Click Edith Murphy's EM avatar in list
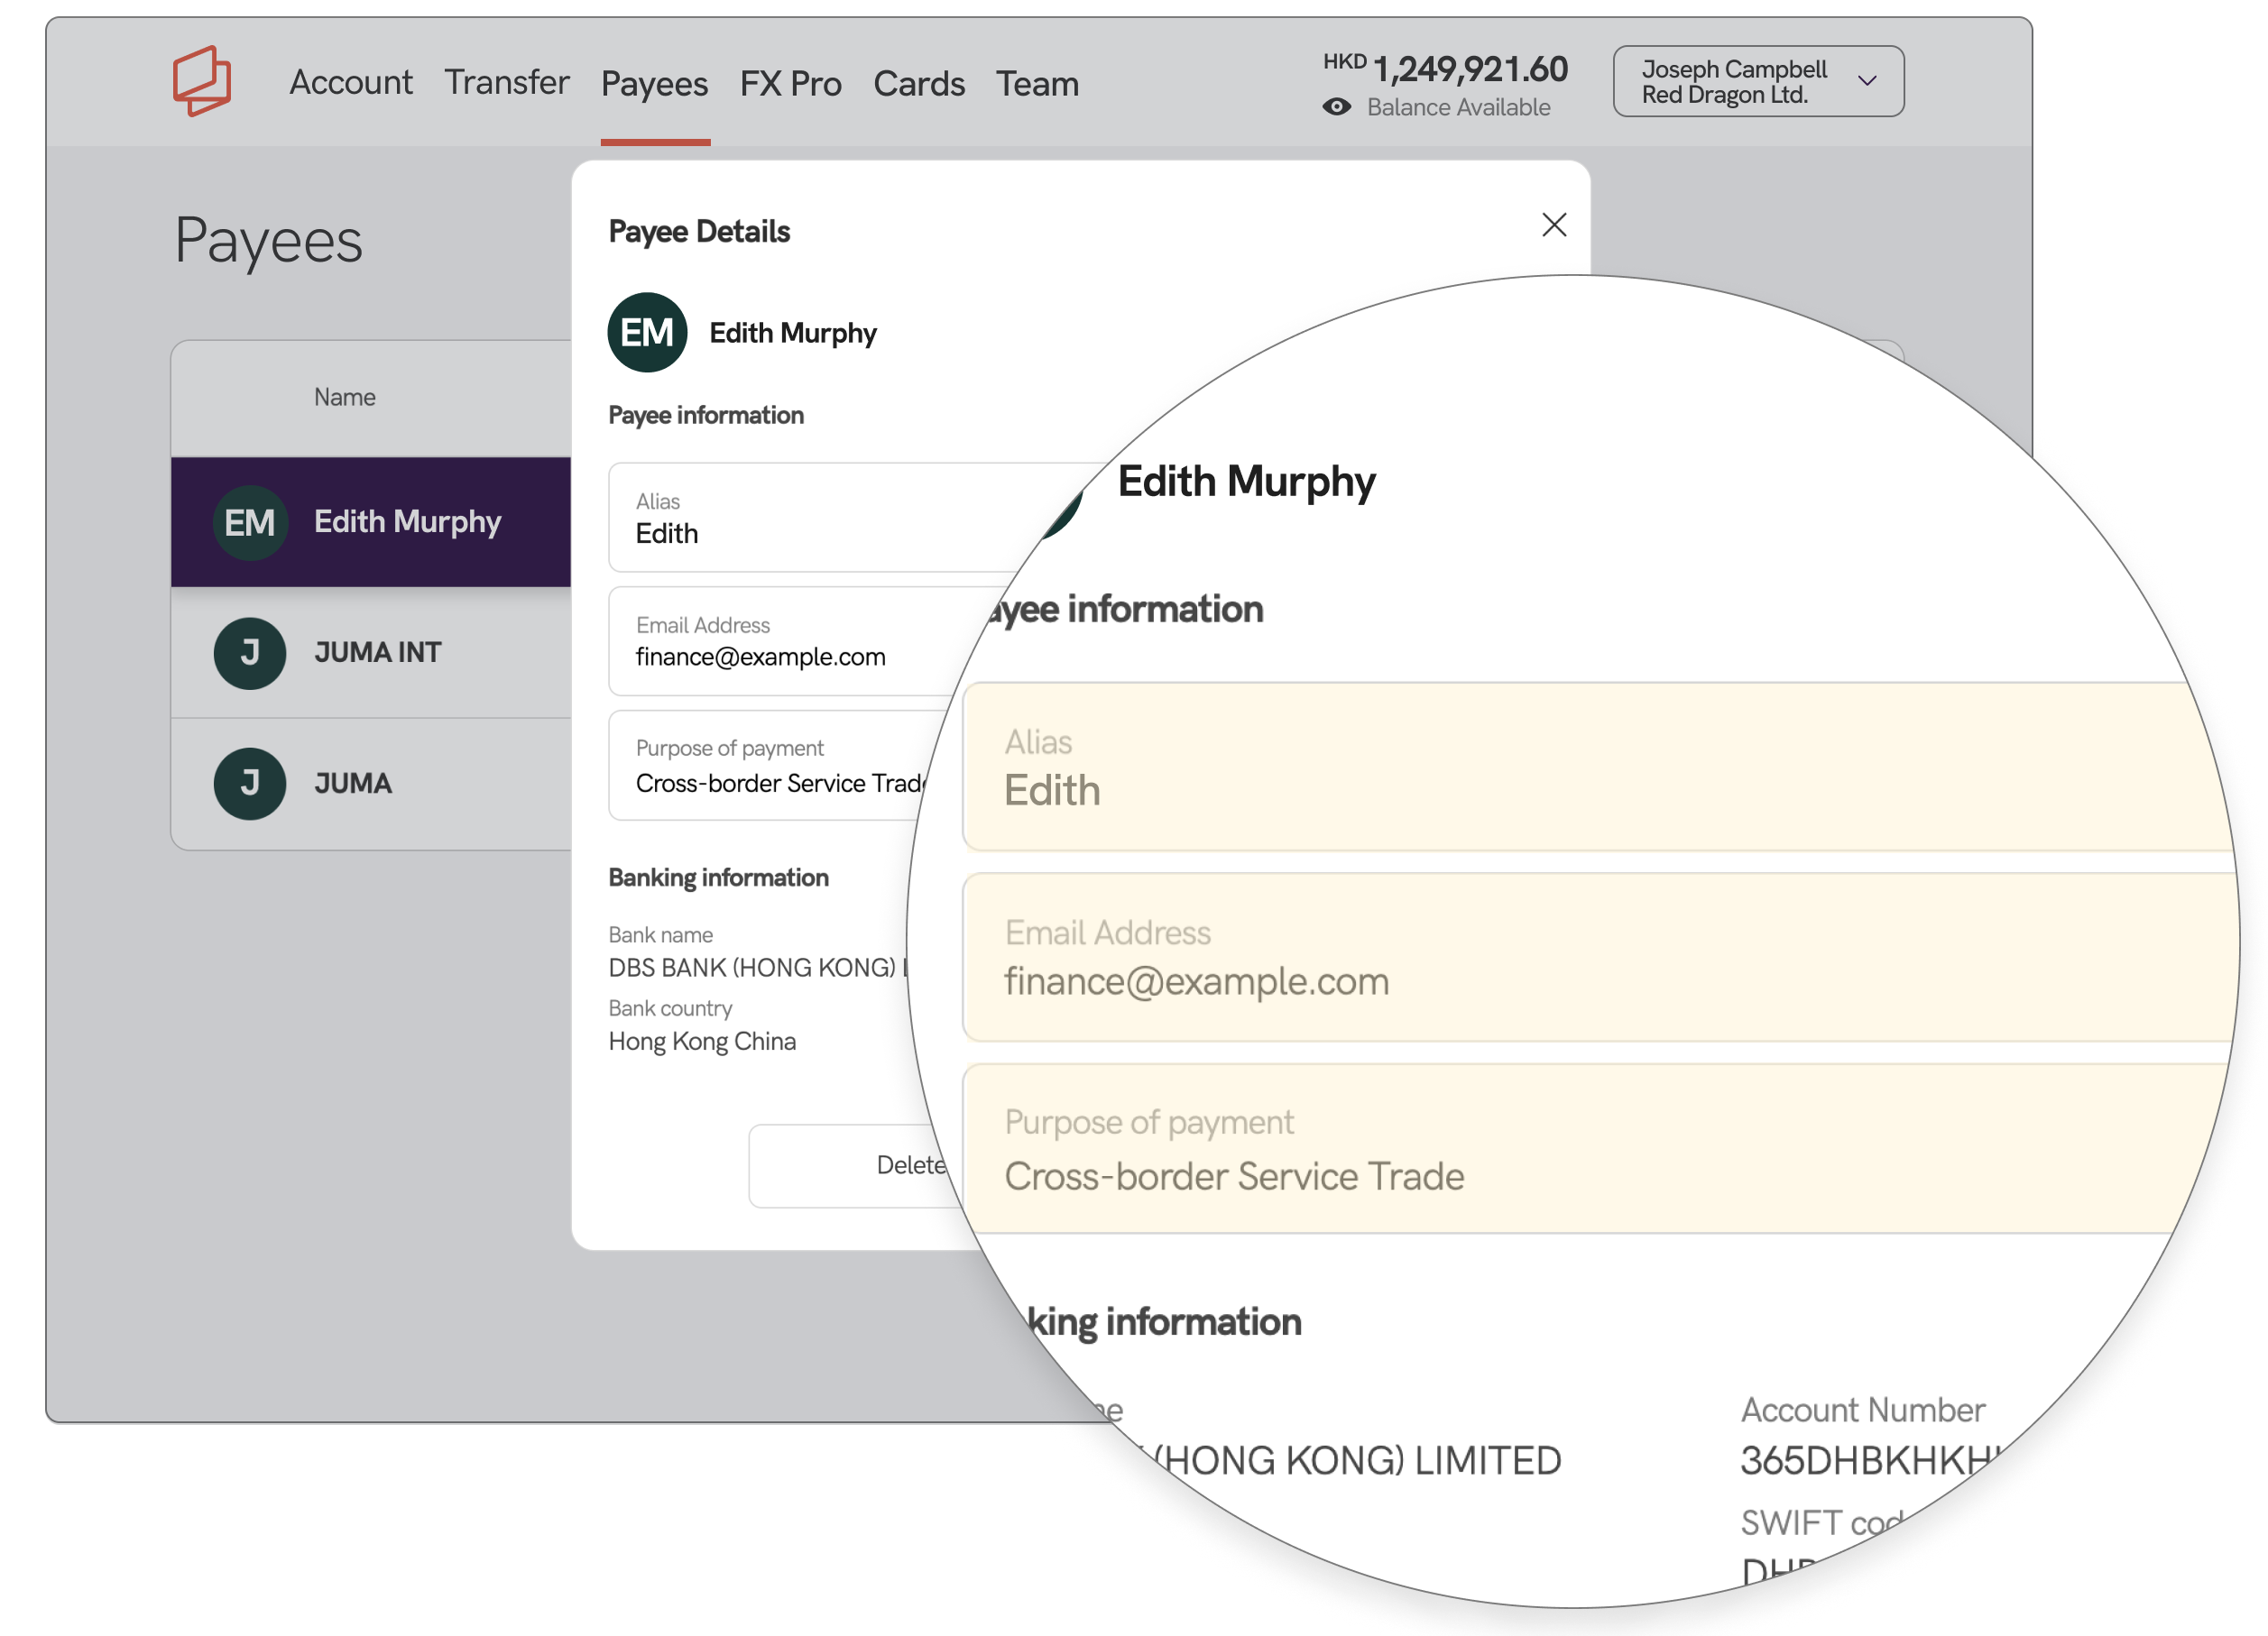The width and height of the screenshot is (2268, 1636). click(x=250, y=522)
